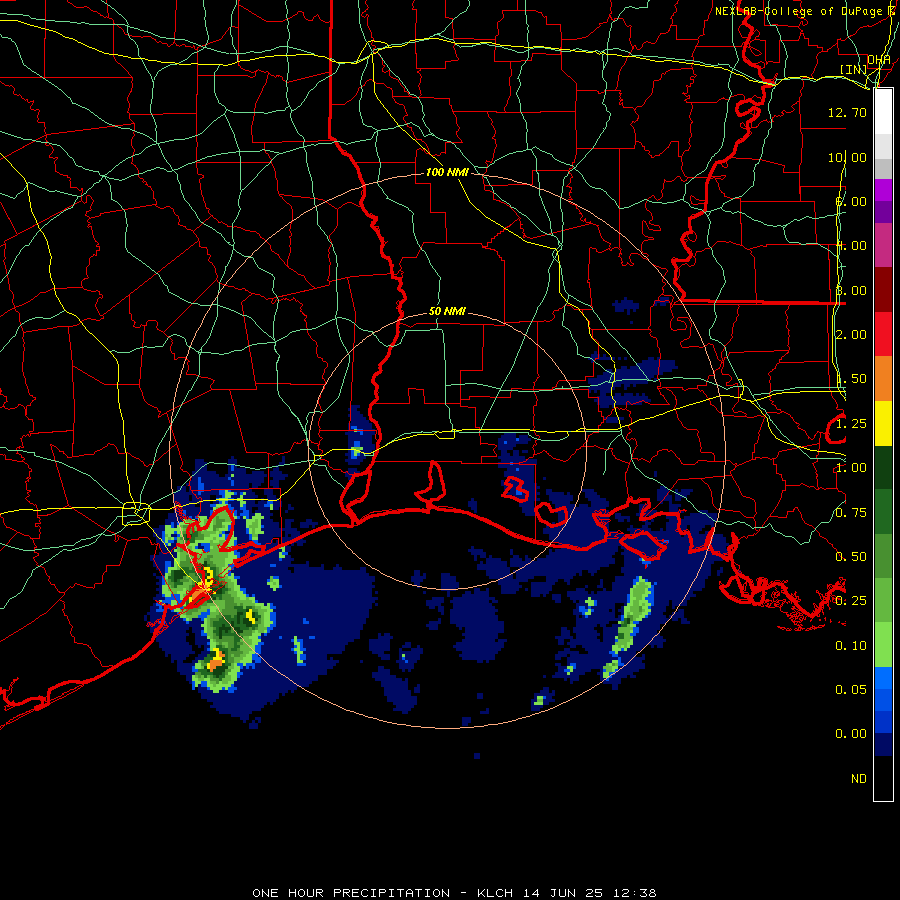Image resolution: width=900 pixels, height=900 pixels.
Task: Click the 0.25 legend value
Action: click(x=851, y=601)
